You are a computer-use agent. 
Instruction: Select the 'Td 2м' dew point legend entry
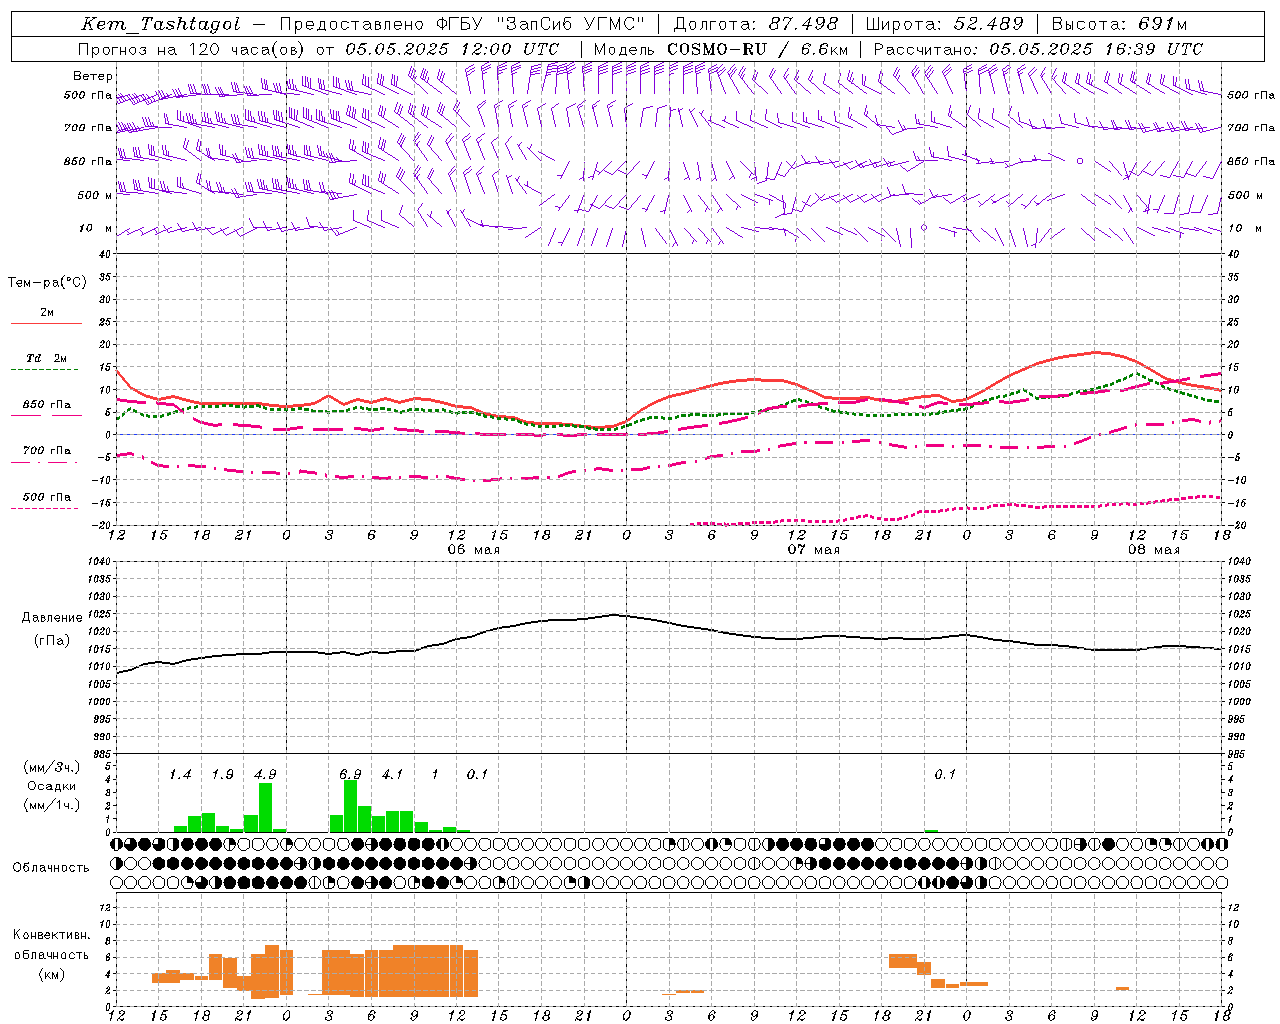pyautogui.click(x=47, y=358)
